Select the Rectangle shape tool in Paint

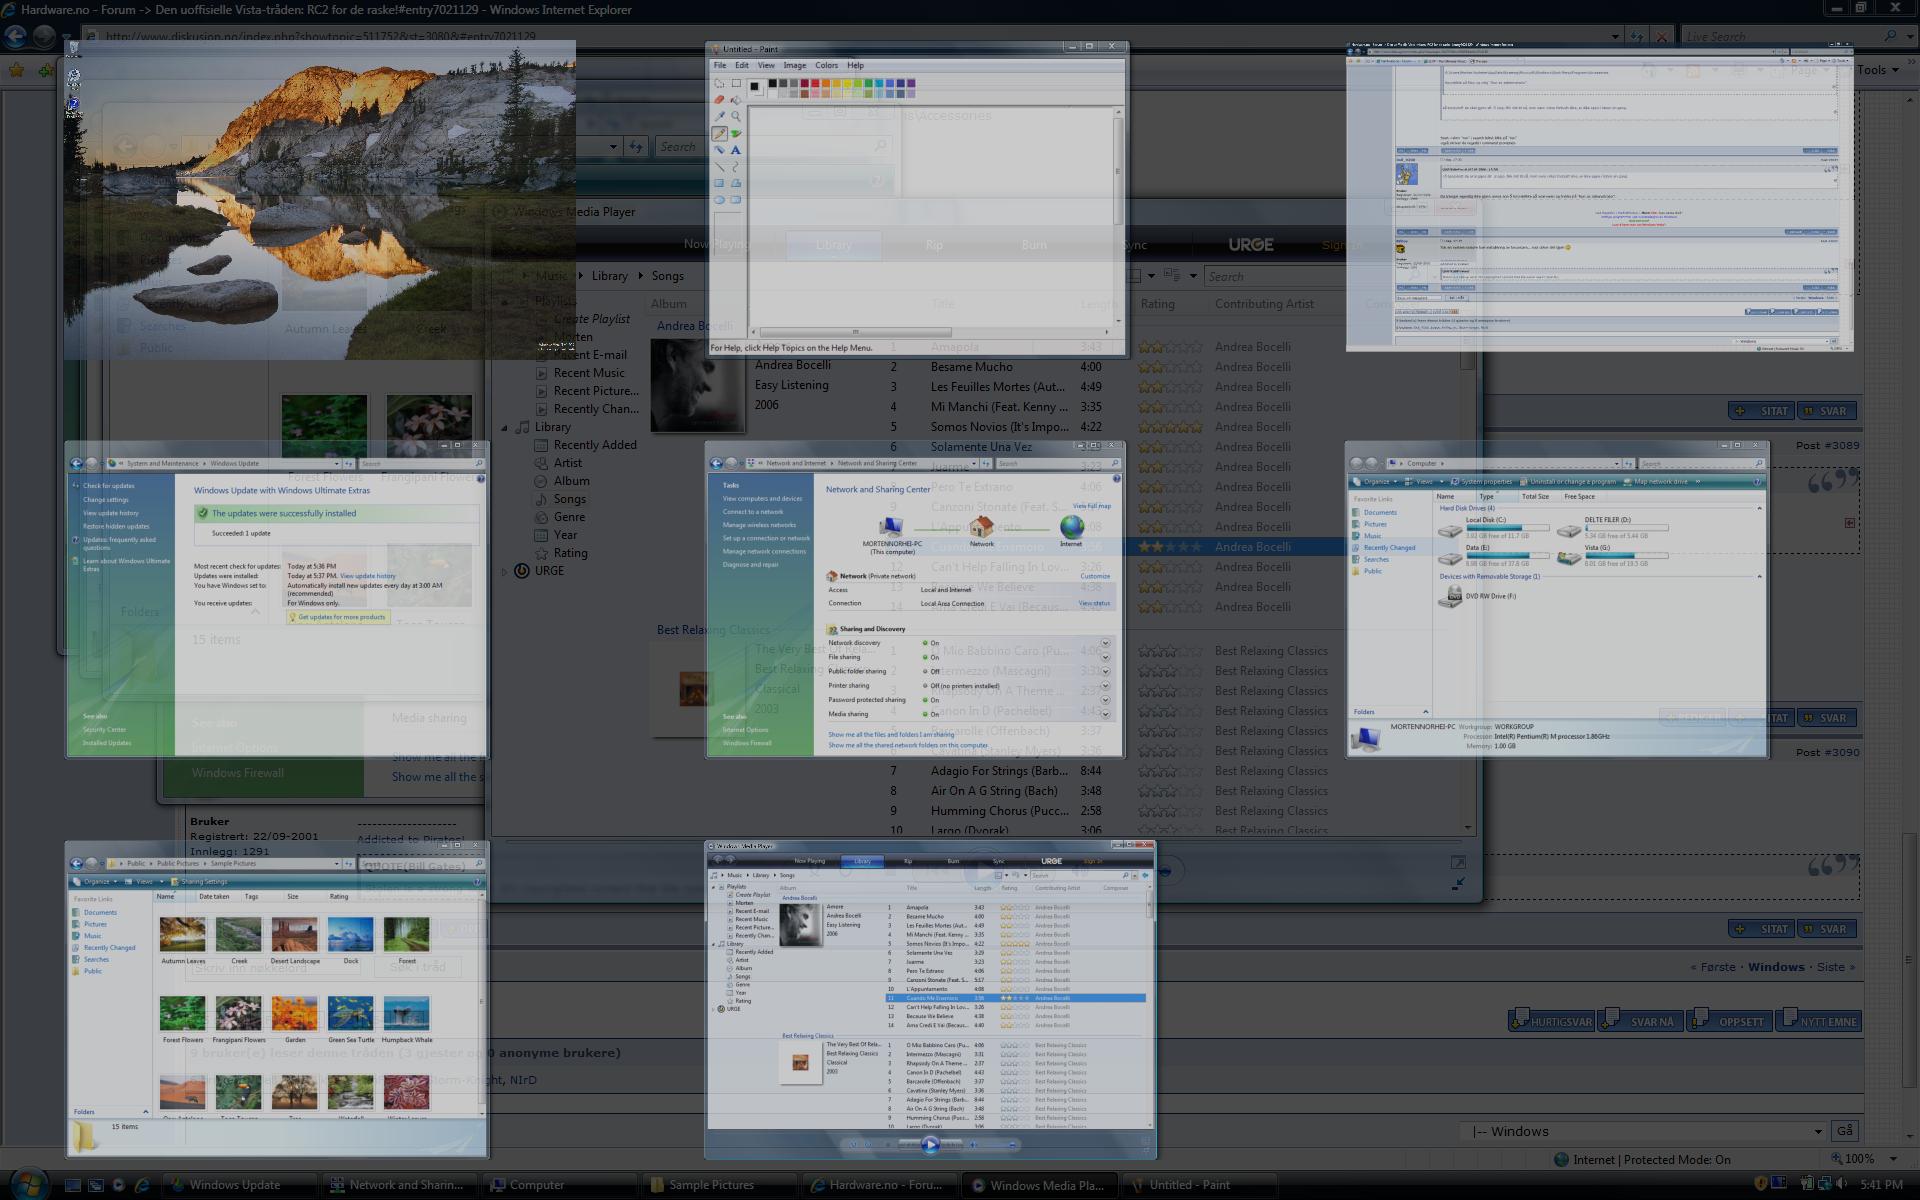click(719, 183)
